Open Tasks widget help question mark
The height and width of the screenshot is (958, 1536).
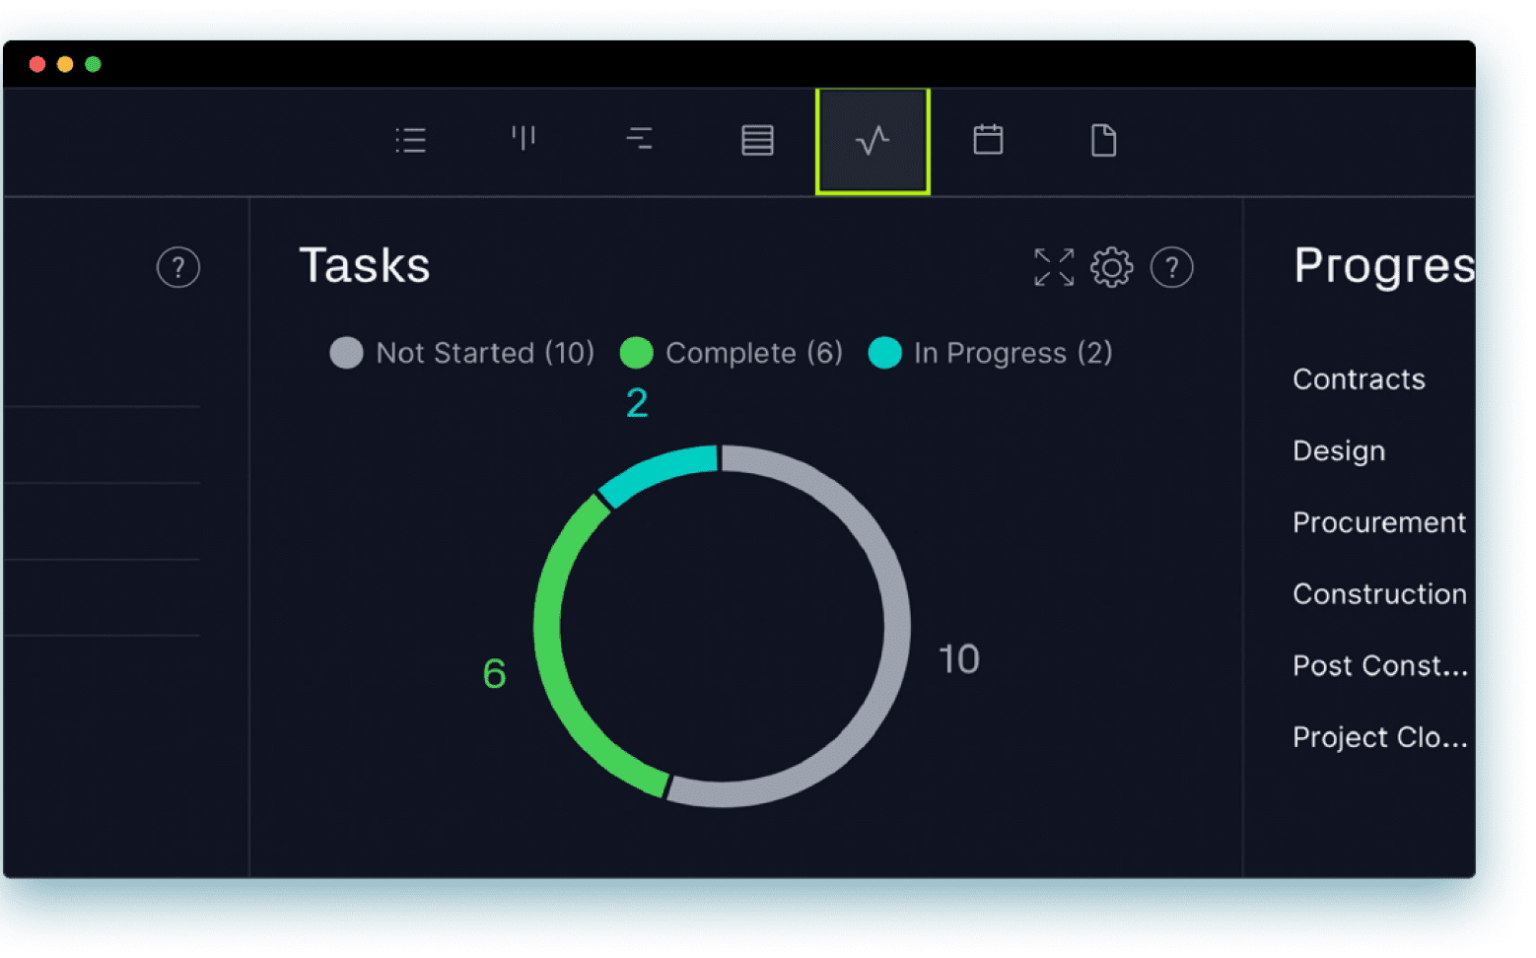point(1172,267)
